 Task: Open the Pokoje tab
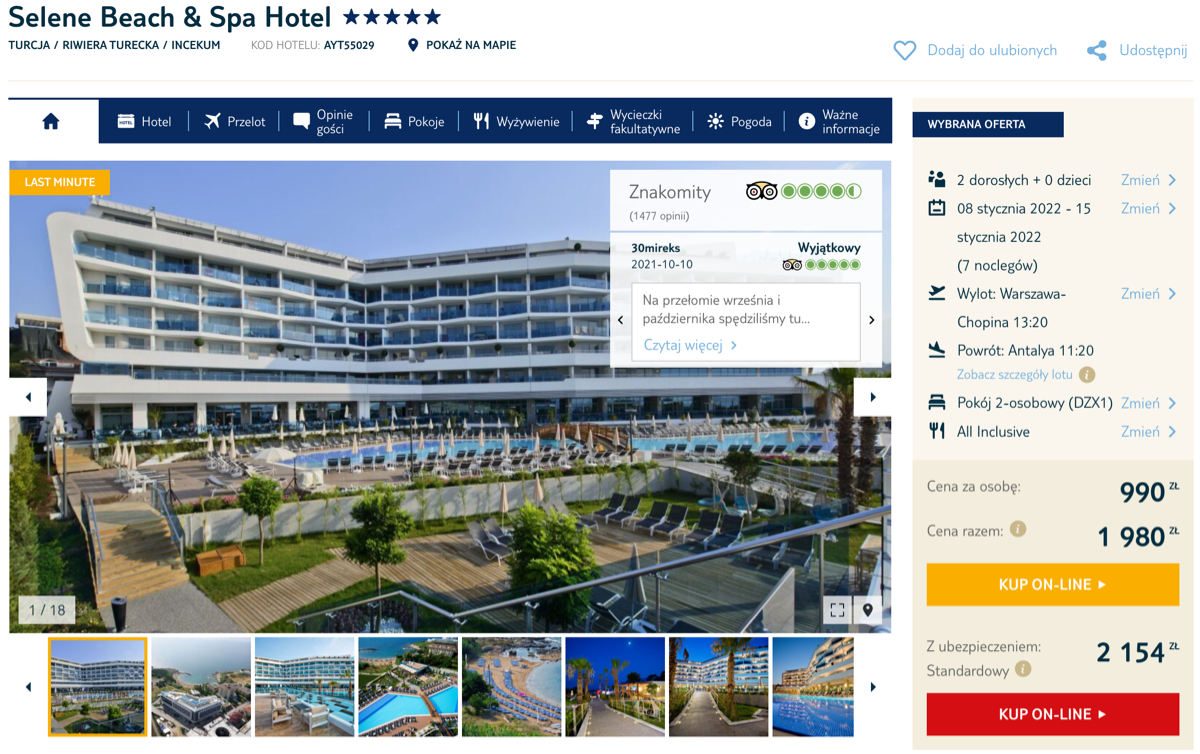pyautogui.click(x=414, y=121)
